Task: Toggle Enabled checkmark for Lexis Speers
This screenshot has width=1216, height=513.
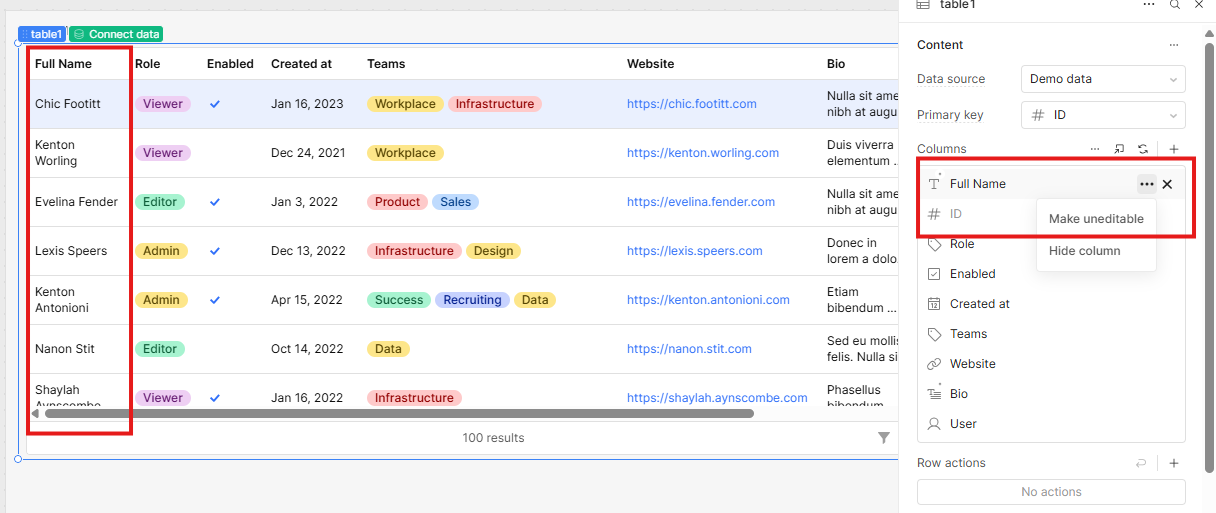Action: click(215, 251)
